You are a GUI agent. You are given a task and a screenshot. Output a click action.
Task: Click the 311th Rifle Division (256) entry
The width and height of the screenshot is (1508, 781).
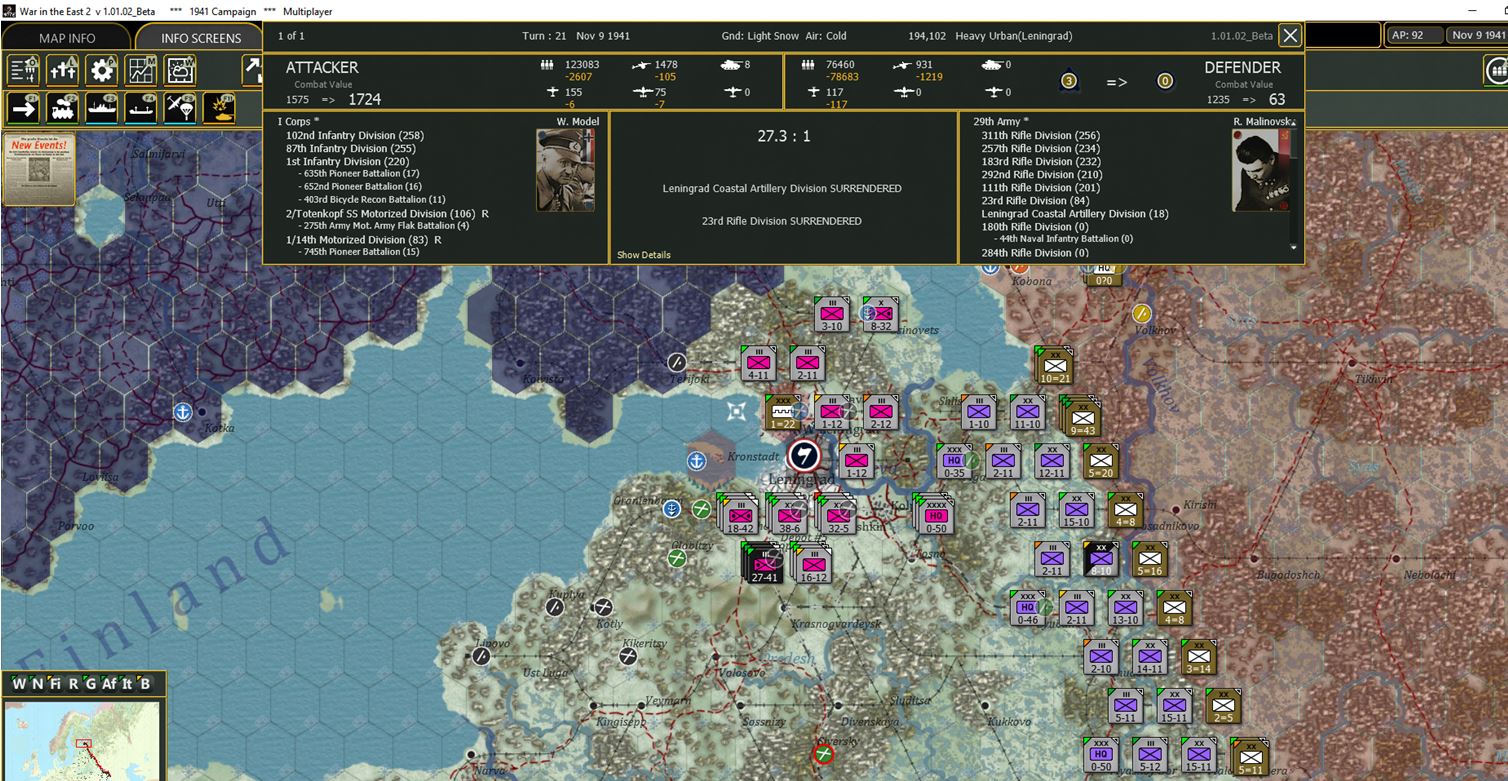(1040, 135)
